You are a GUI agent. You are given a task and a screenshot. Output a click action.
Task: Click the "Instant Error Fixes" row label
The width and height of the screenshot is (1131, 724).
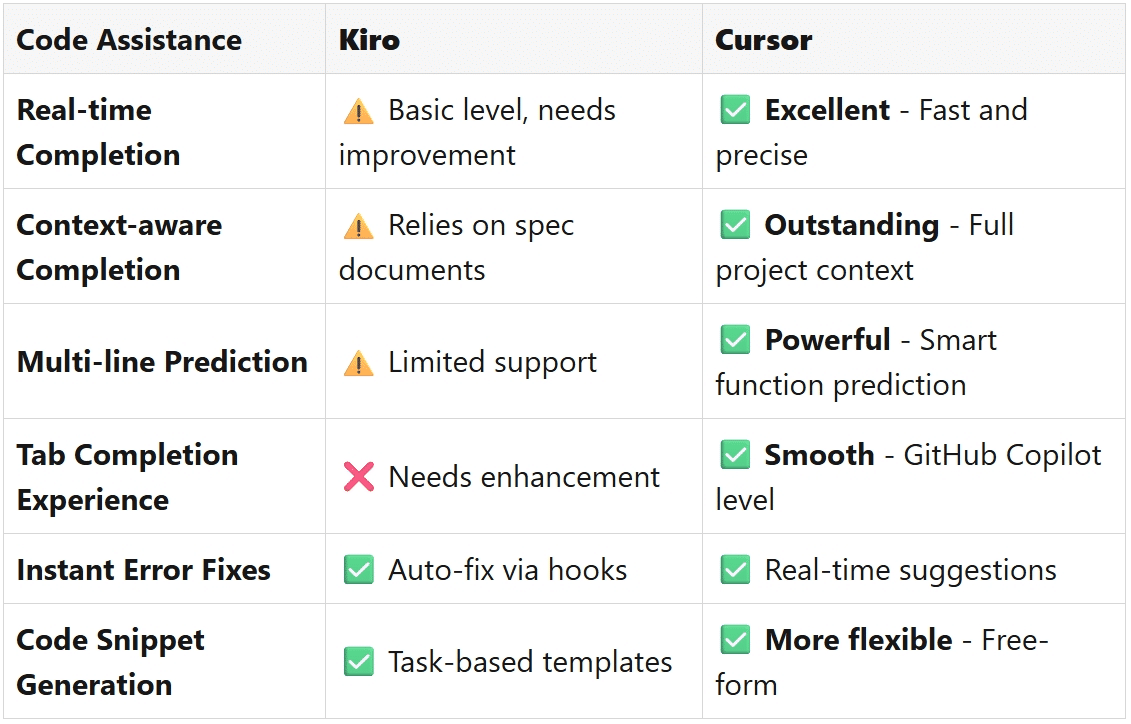[143, 570]
